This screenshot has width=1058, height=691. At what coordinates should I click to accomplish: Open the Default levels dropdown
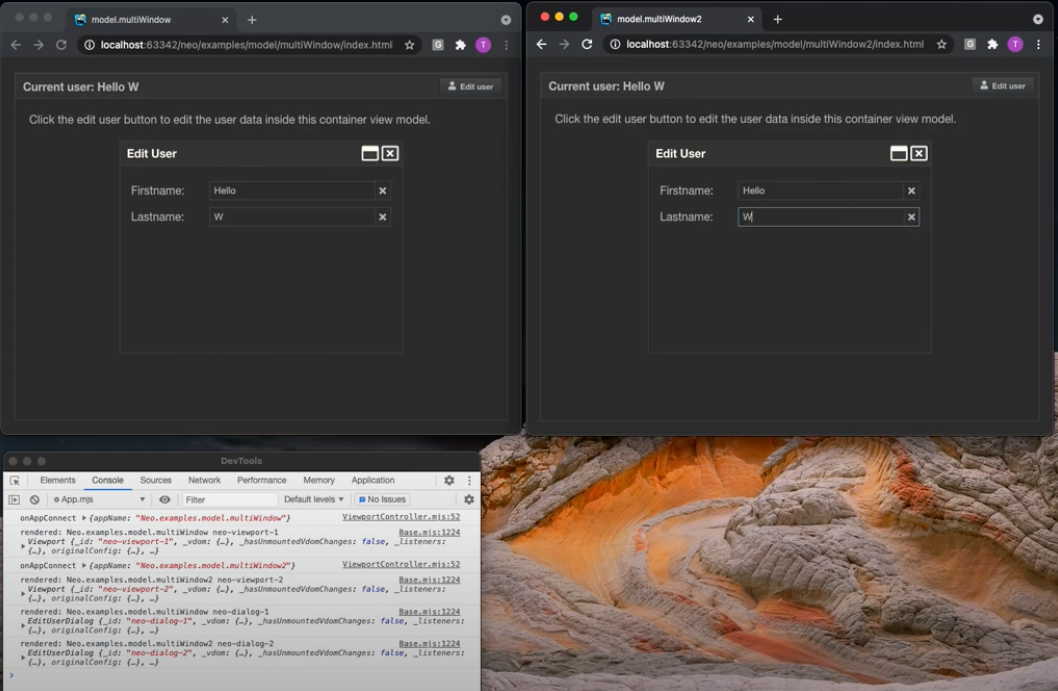[x=315, y=499]
